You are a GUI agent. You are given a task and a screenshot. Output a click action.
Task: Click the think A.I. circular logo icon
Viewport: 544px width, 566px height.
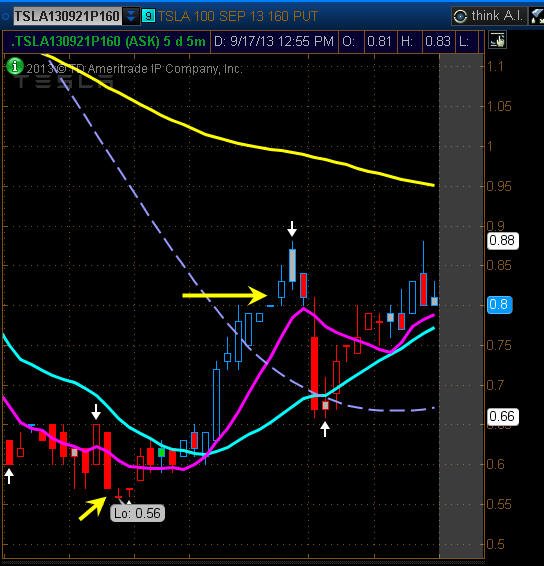pos(460,16)
